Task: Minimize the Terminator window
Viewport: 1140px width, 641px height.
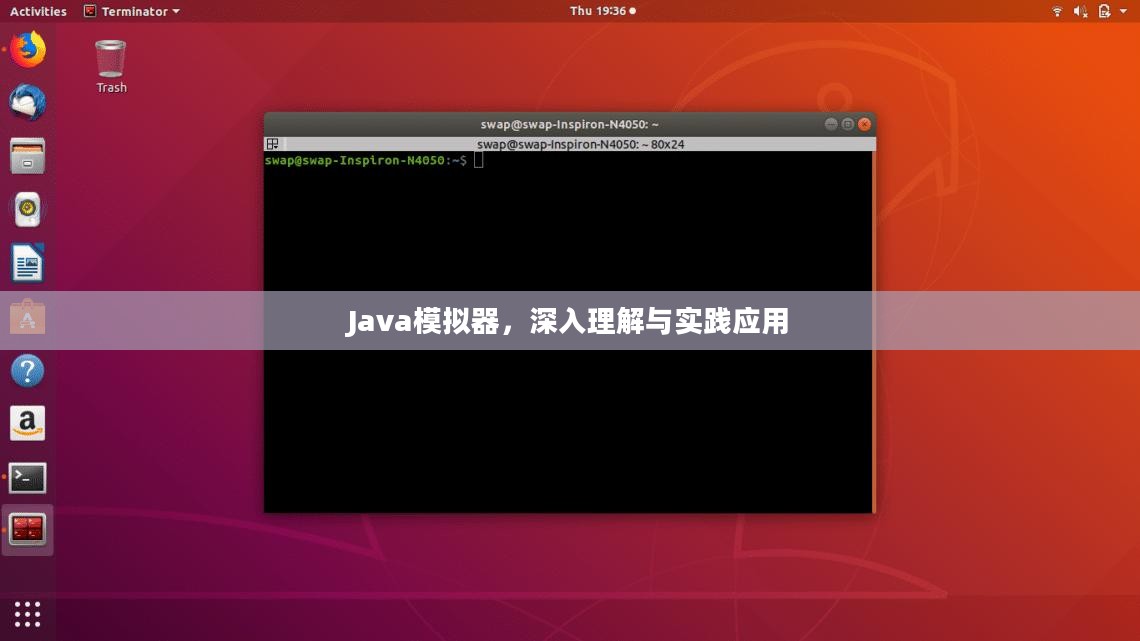Action: [830, 124]
